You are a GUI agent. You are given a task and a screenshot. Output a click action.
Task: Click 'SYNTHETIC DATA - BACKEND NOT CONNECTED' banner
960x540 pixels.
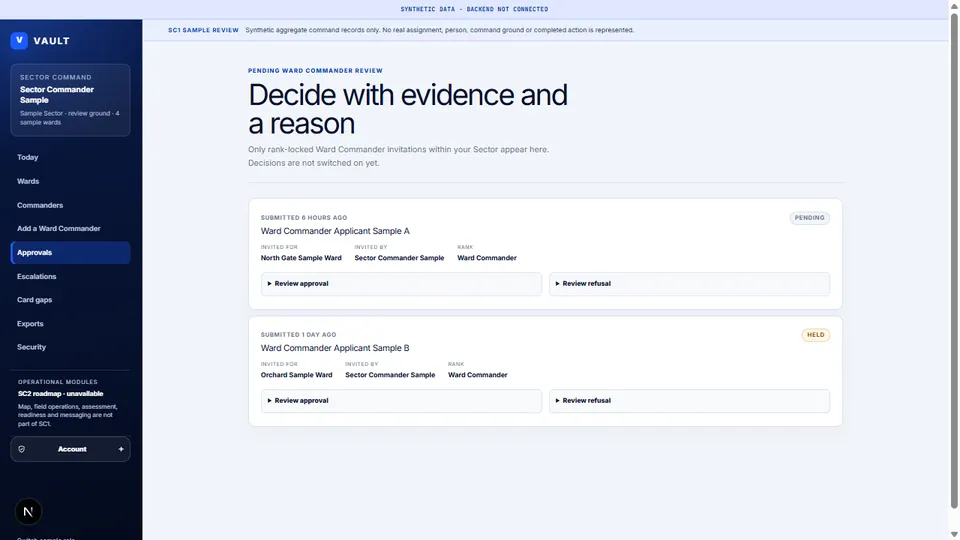coord(474,9)
